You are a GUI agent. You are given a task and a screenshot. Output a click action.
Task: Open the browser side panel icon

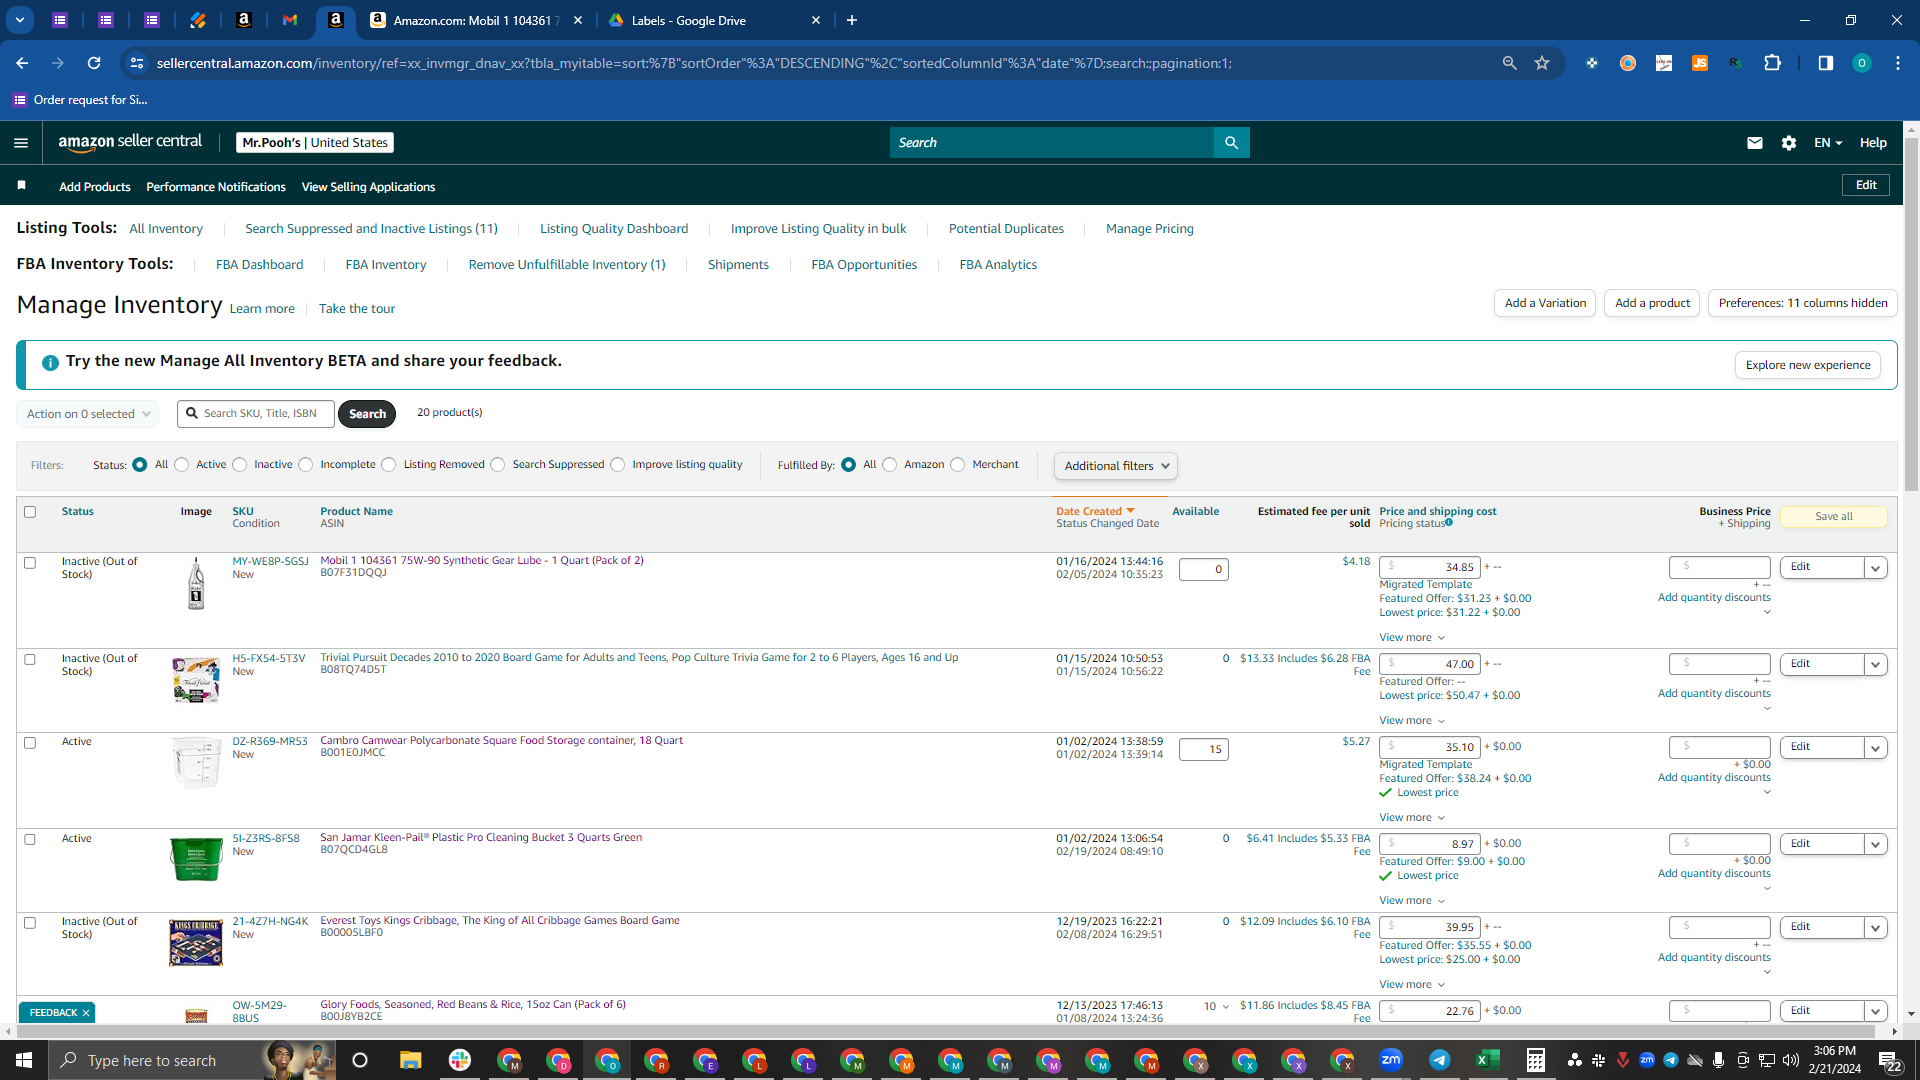pos(1825,63)
